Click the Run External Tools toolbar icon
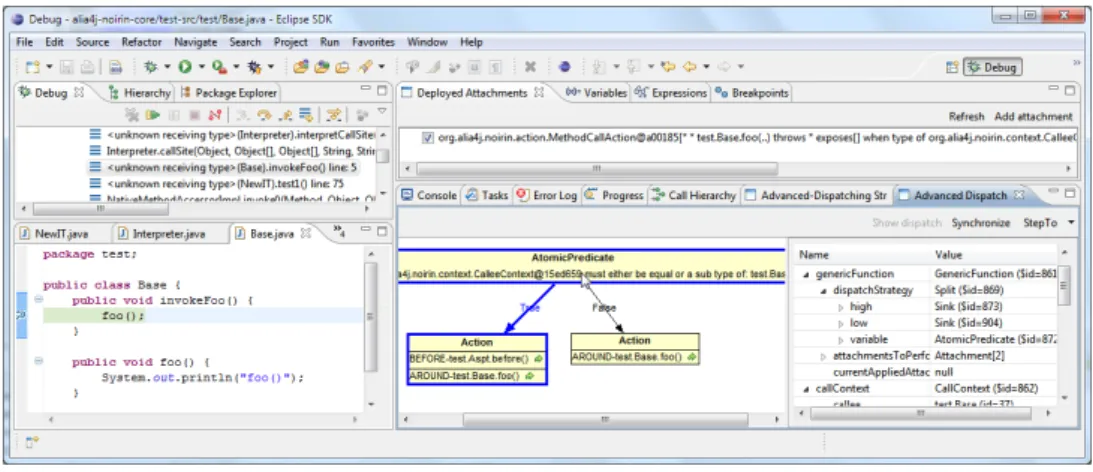1093x472 pixels. (x=219, y=67)
